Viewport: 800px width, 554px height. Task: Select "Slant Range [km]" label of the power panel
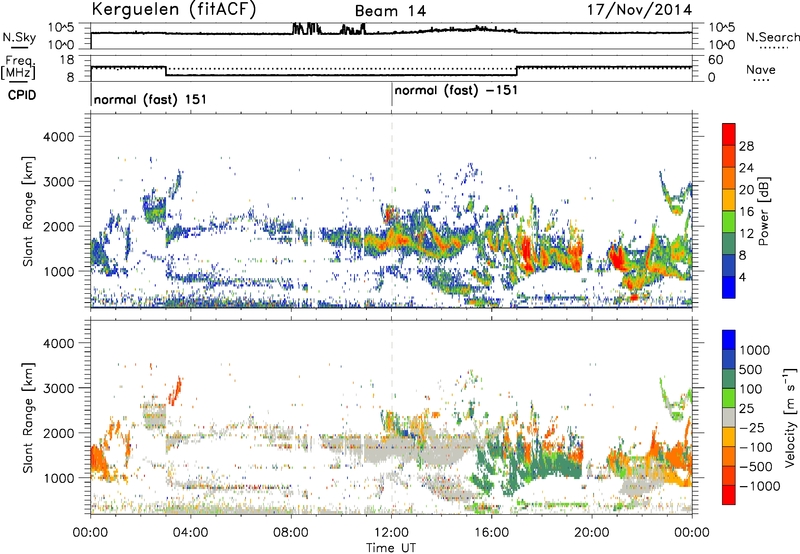tap(28, 212)
